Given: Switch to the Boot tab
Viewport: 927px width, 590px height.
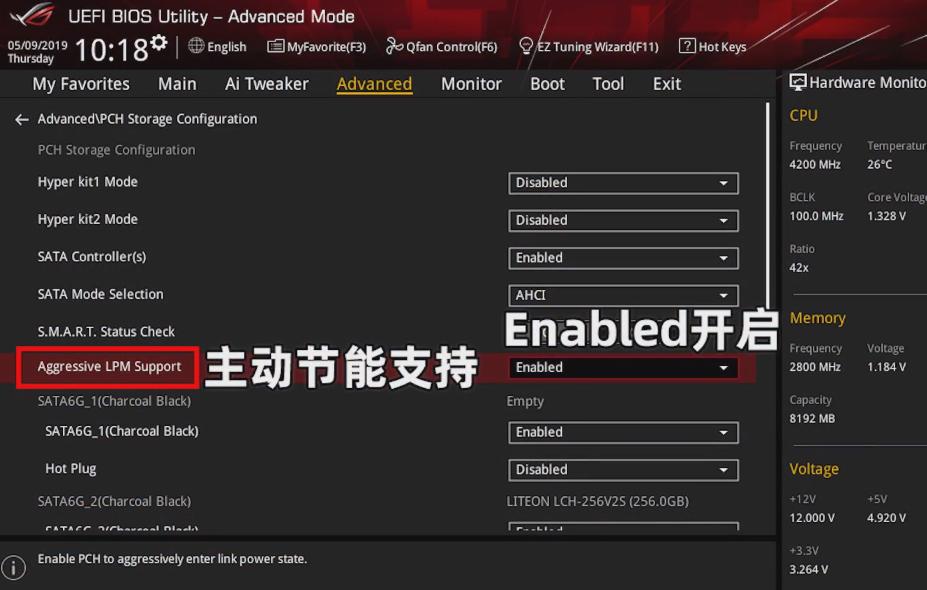Looking at the screenshot, I should (x=547, y=84).
